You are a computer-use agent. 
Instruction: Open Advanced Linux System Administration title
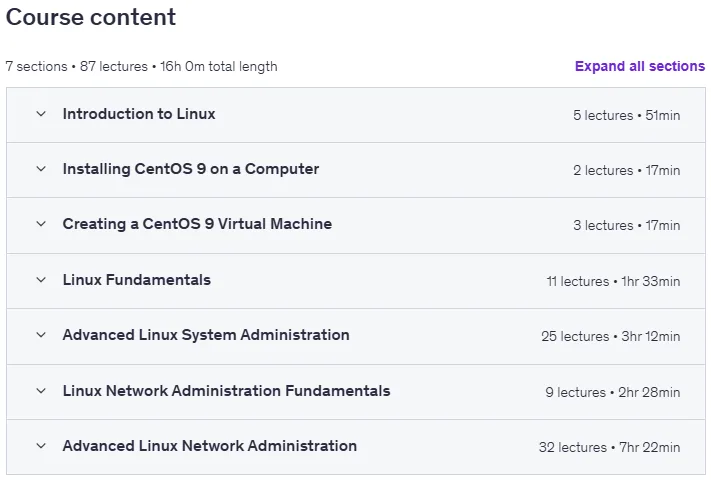[206, 335]
